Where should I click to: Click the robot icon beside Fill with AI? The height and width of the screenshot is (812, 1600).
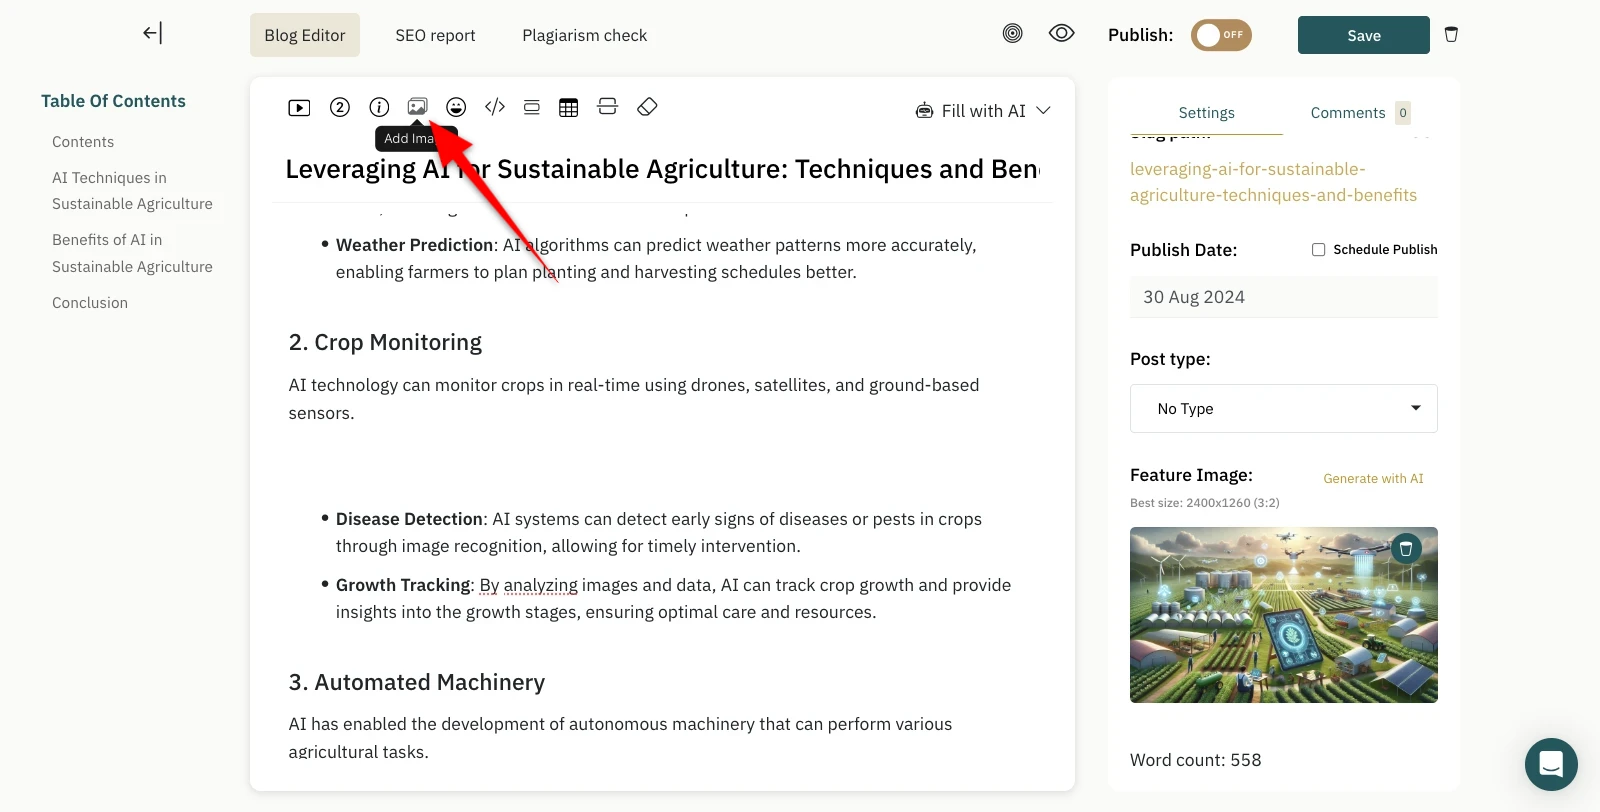click(925, 111)
